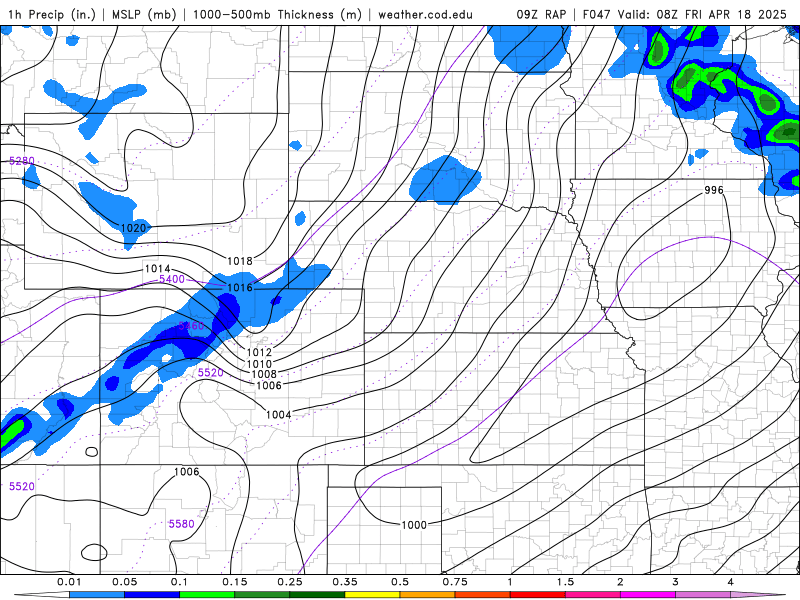Click the purple 5400 thickness label
This screenshot has width=800, height=600.
click(x=172, y=279)
